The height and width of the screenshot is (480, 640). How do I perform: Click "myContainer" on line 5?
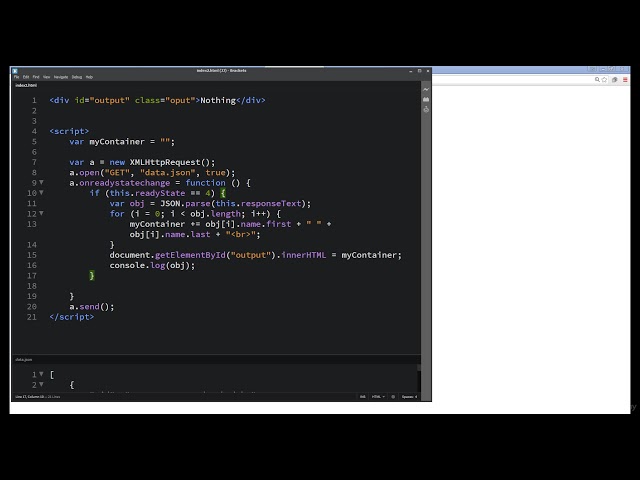coord(117,142)
